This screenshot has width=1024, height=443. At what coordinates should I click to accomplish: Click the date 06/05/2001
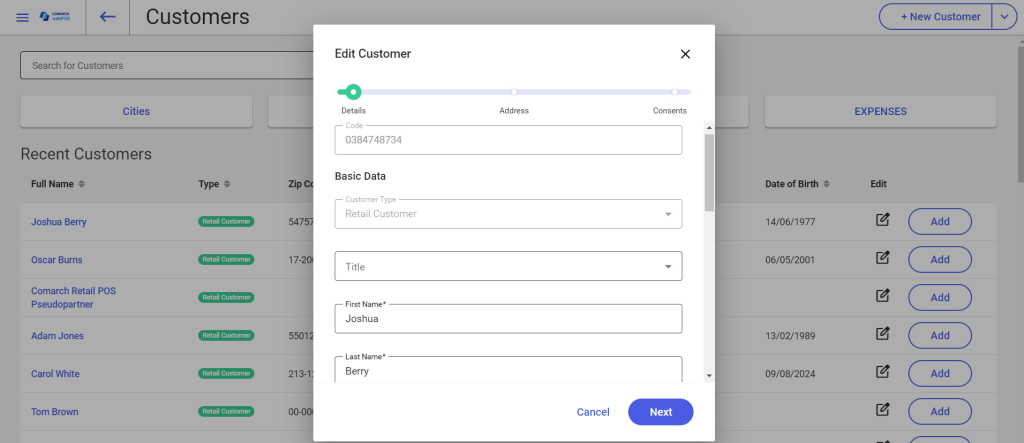790,260
